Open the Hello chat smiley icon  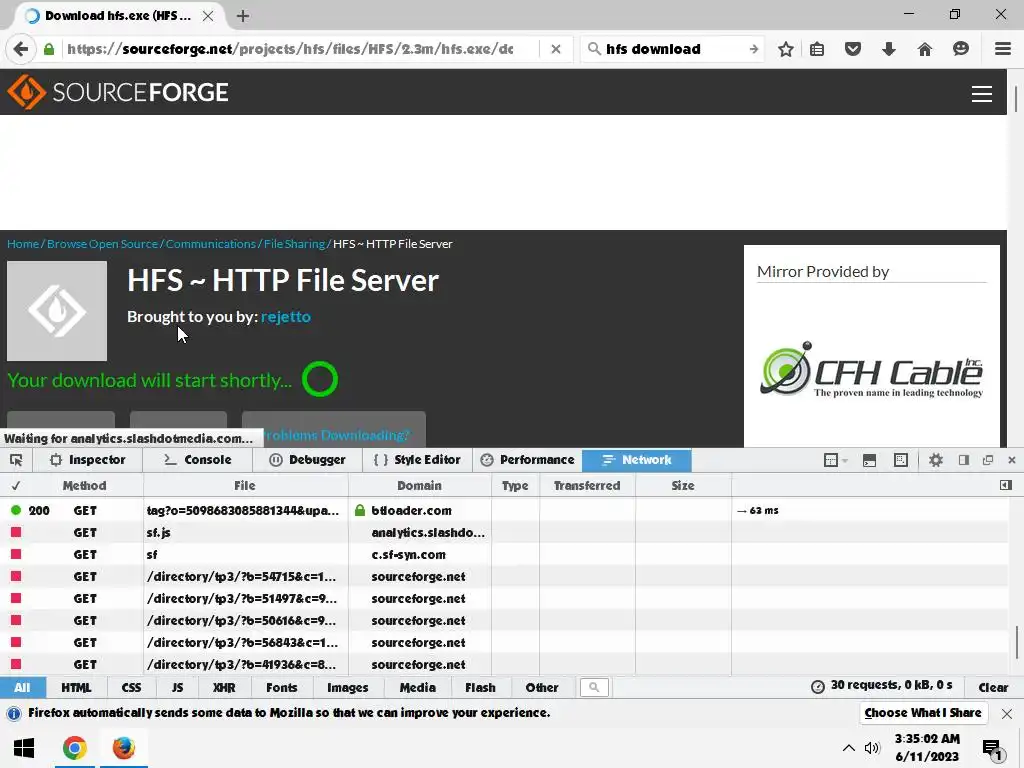click(x=961, y=49)
